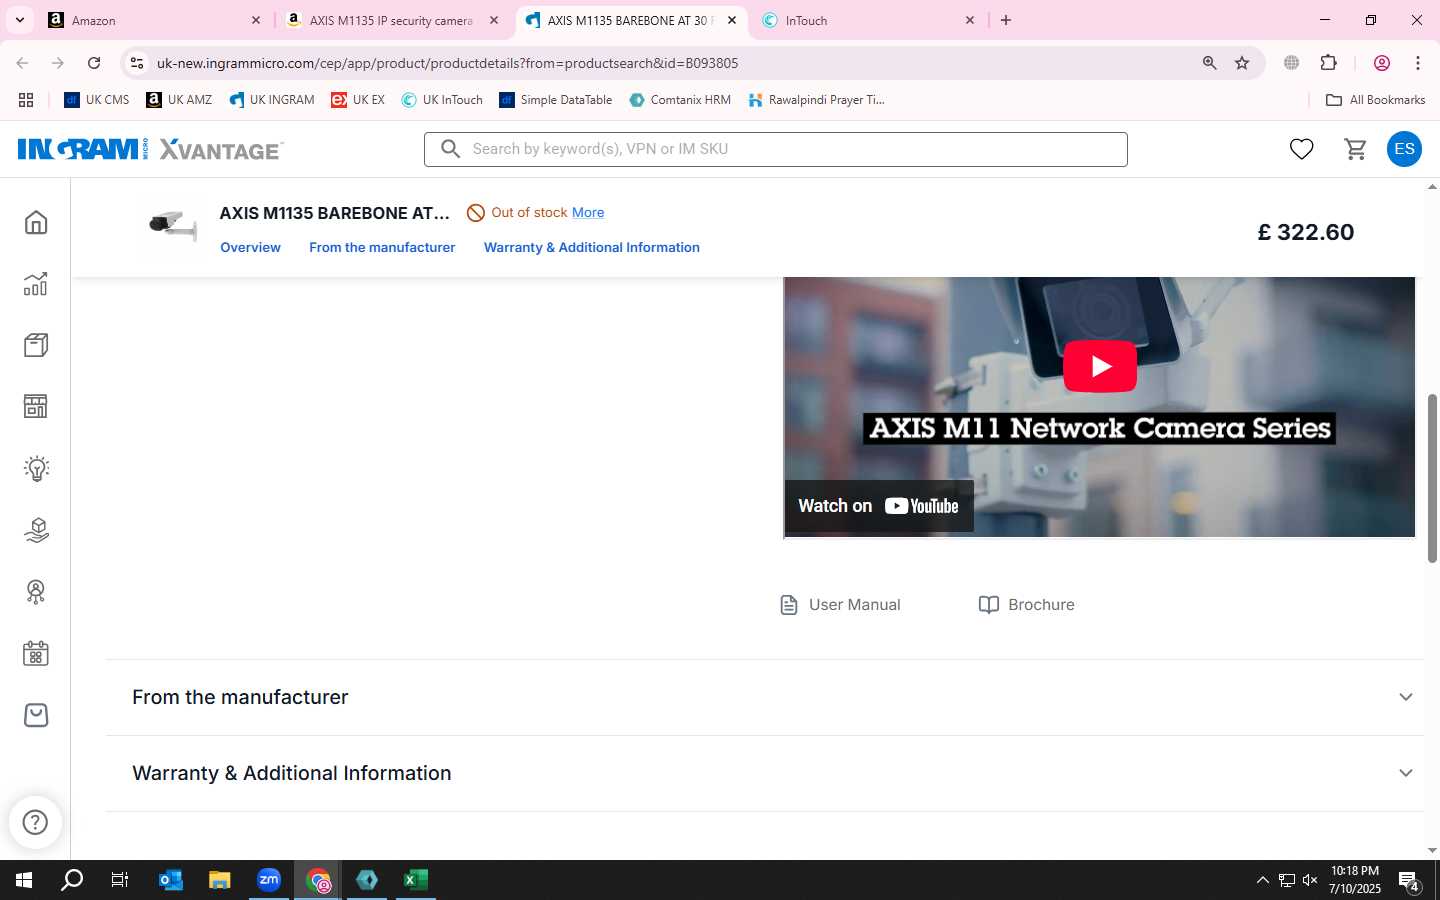Open the tab search dropdown arrow
Image resolution: width=1440 pixels, height=900 pixels.
[x=19, y=20]
